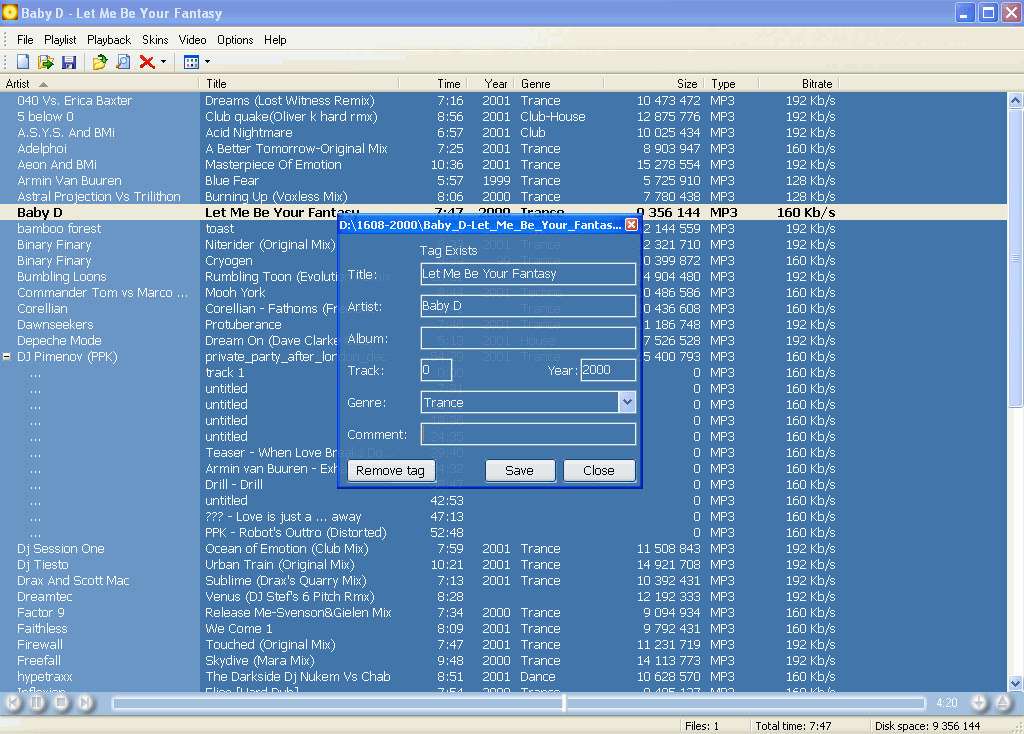Click the Track number field
This screenshot has height=734, width=1024.
point(436,370)
